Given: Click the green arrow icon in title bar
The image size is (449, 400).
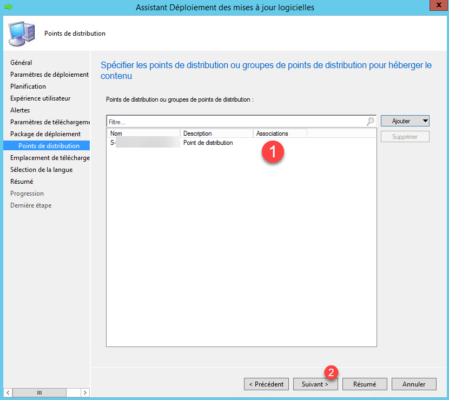Looking at the screenshot, I should [x=8, y=7].
